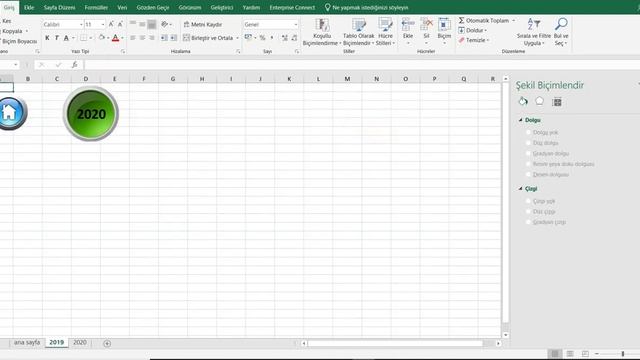This screenshot has width=640, height=360.
Task: Click the insert function fx icon
Action: click(75, 64)
